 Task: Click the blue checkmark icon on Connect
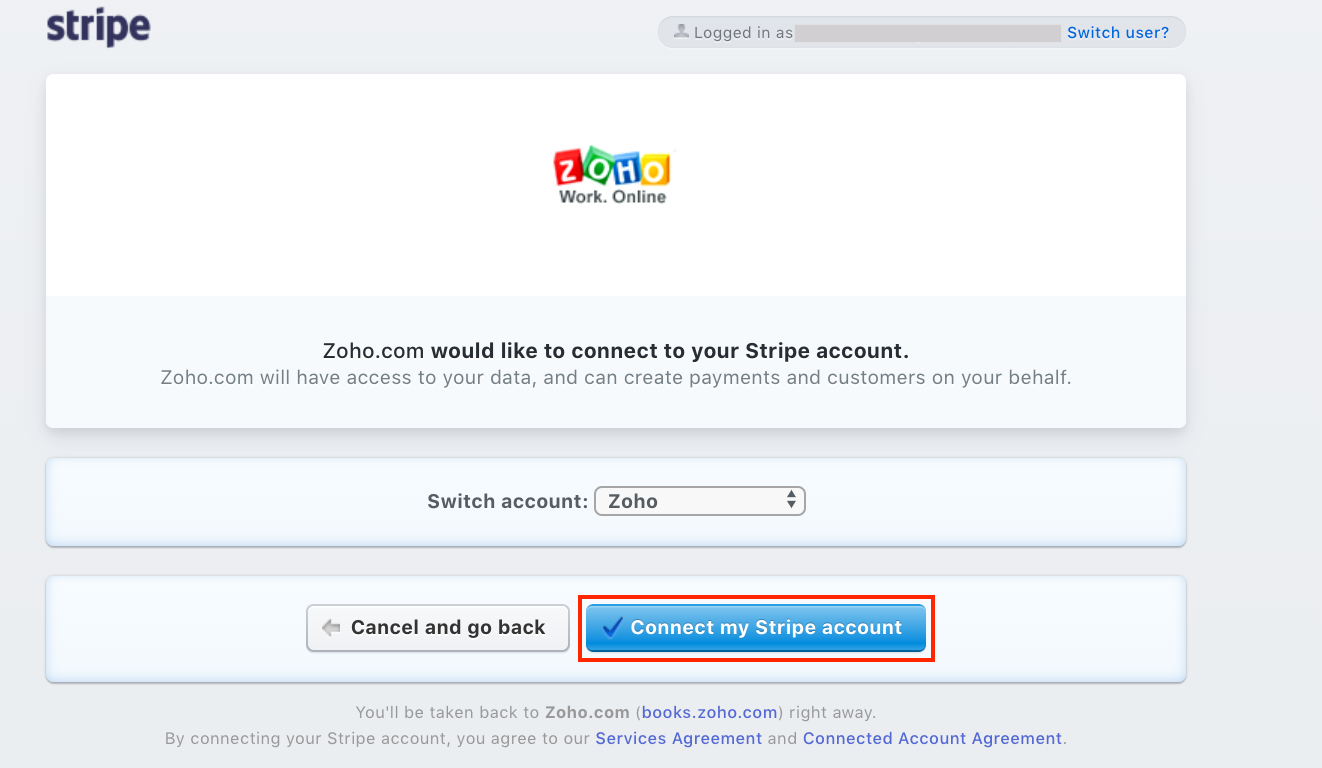(x=612, y=627)
